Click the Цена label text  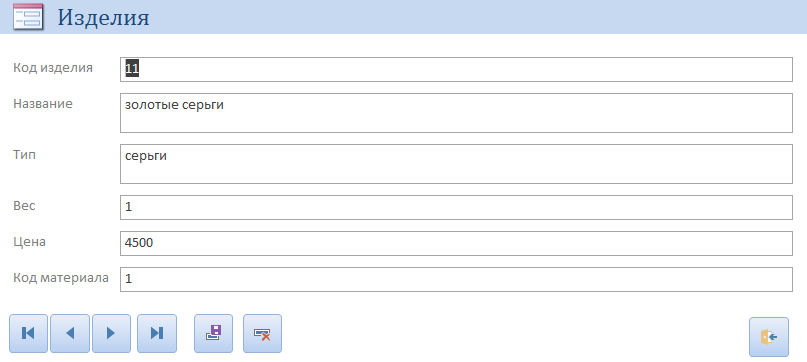pos(29,242)
